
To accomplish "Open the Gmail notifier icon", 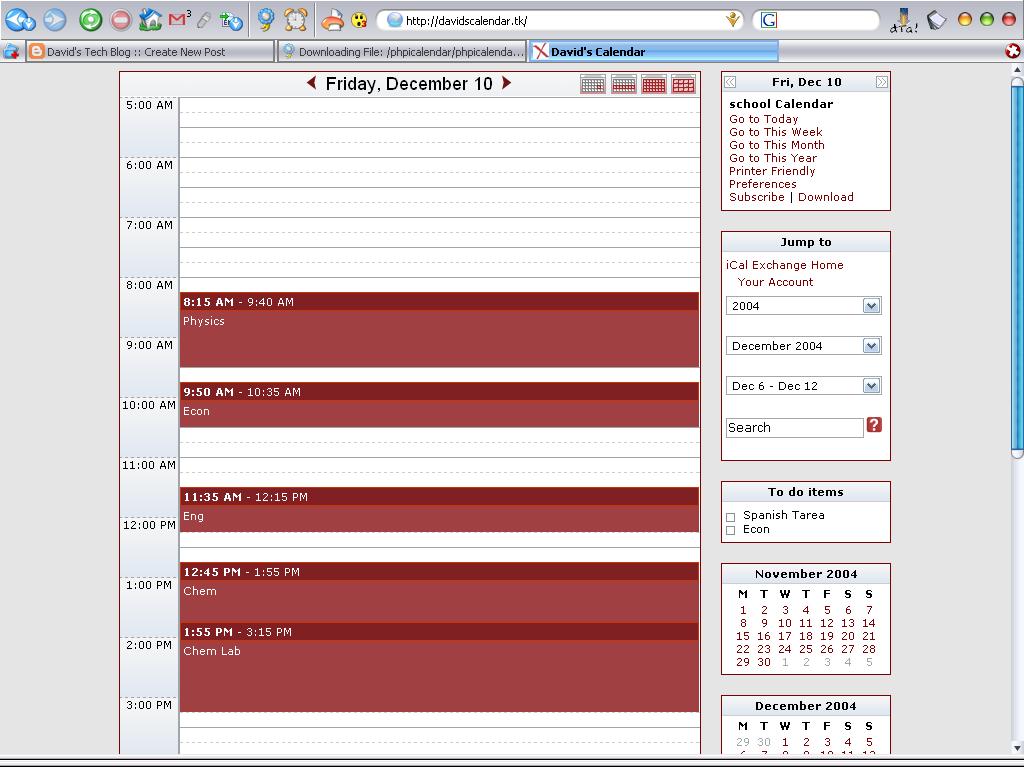I will pos(179,20).
